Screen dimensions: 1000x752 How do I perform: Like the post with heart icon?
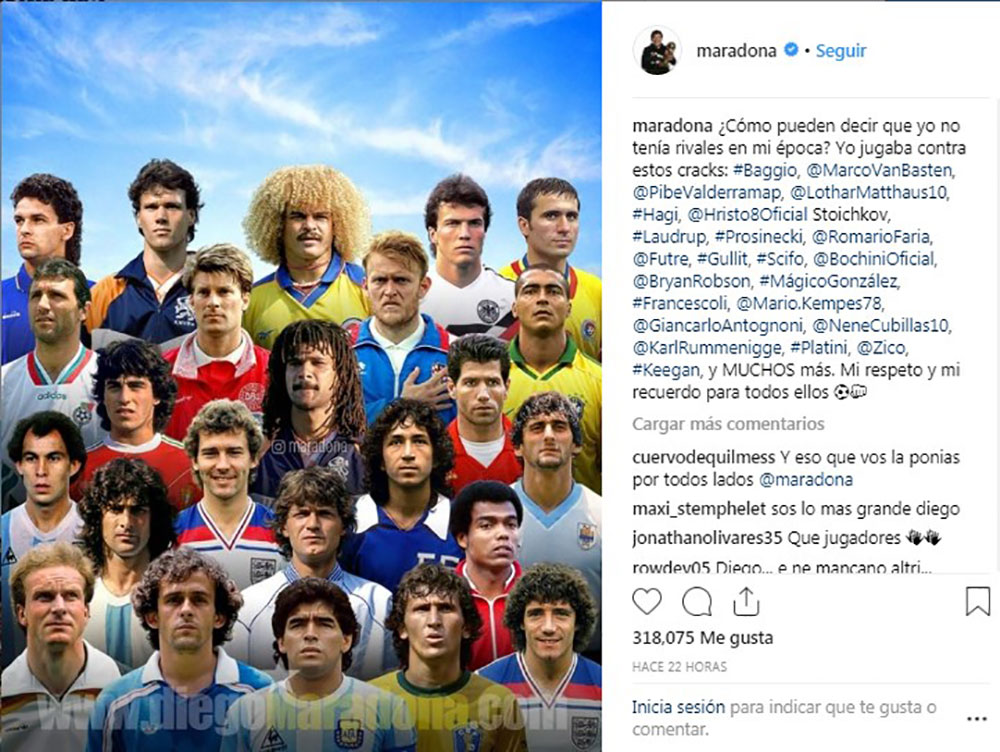pos(647,601)
